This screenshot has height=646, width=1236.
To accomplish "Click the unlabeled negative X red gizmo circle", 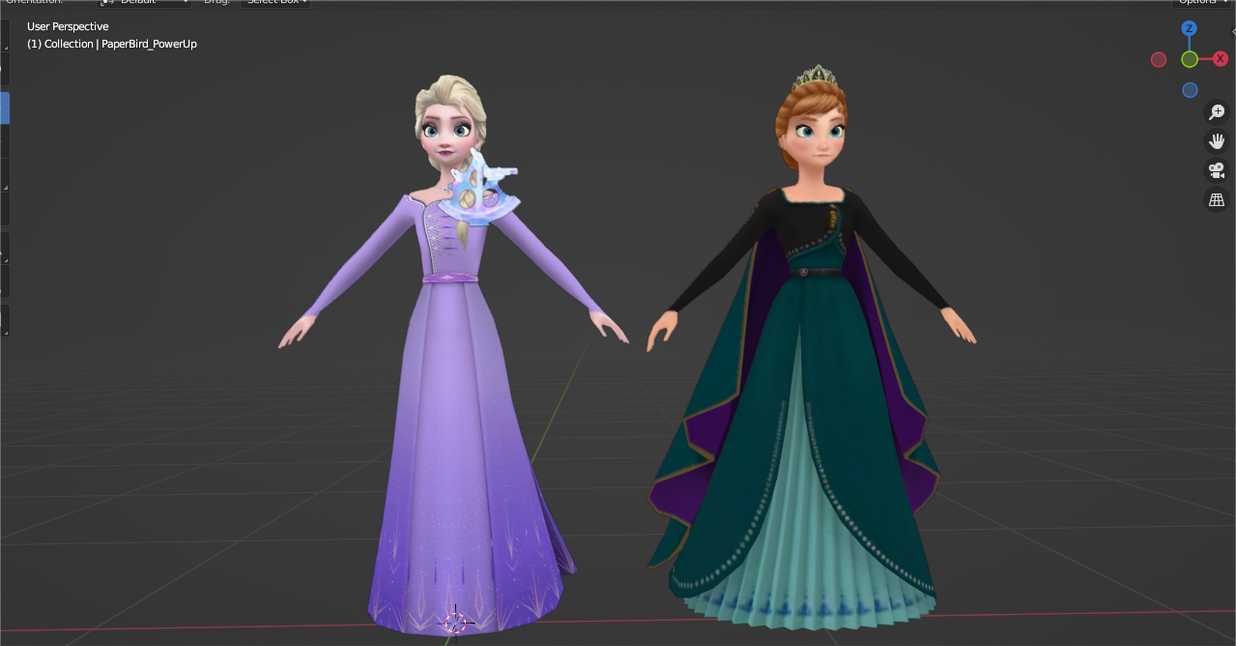I will 1158,60.
